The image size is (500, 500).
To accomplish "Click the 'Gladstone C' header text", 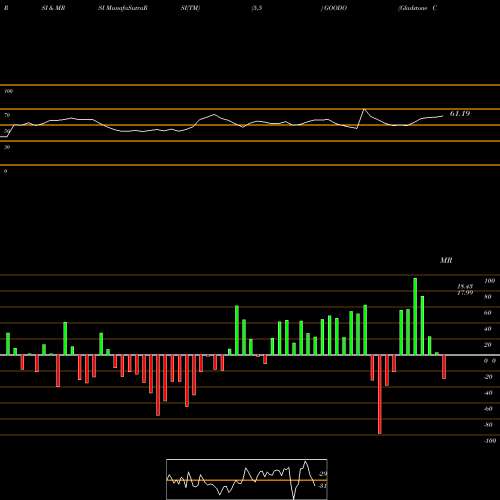I will click(417, 8).
